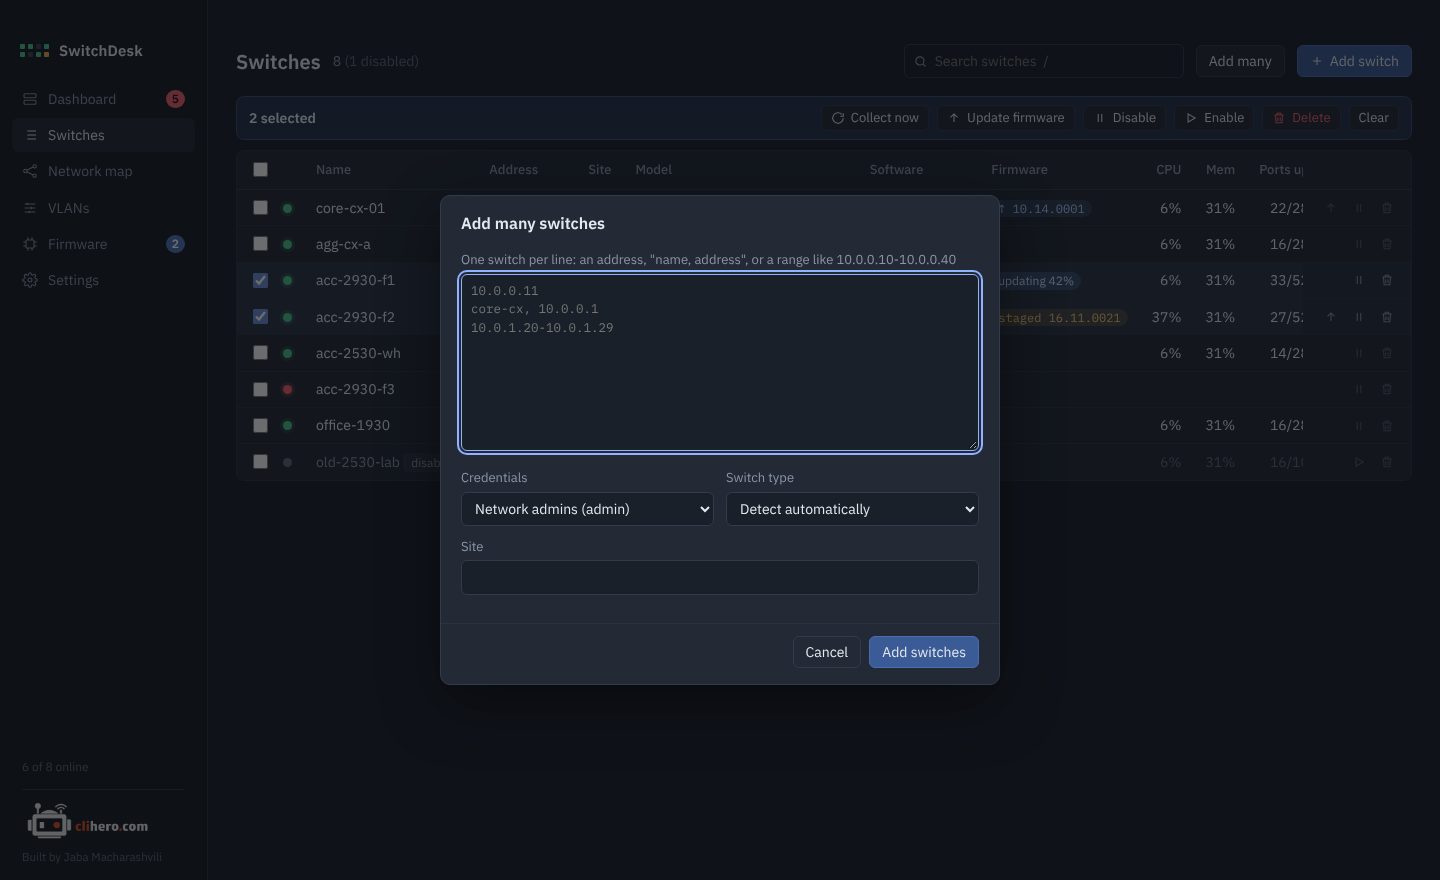Click the play icon to enable old-2530-lab
1440x880 pixels.
pos(1359,462)
